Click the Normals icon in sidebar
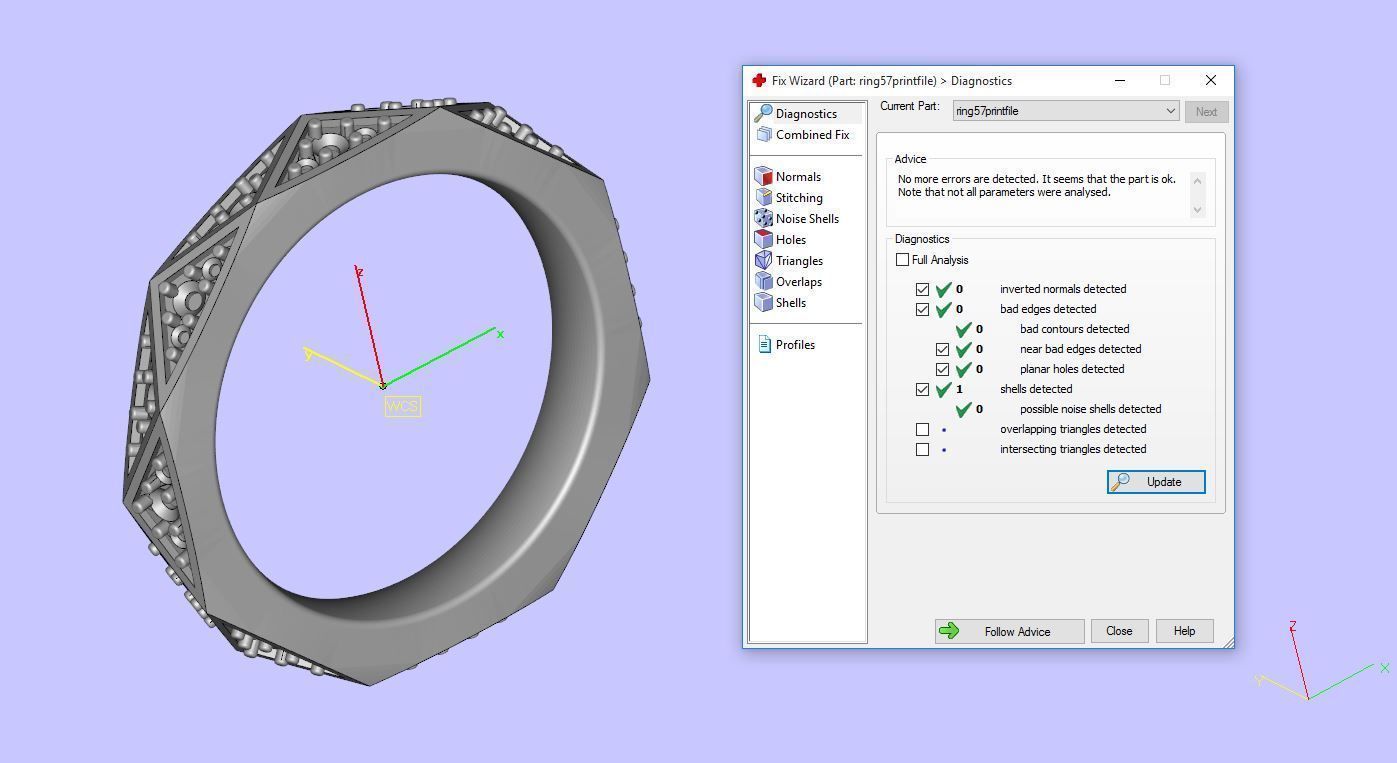Image resolution: width=1397 pixels, height=763 pixels. point(764,176)
